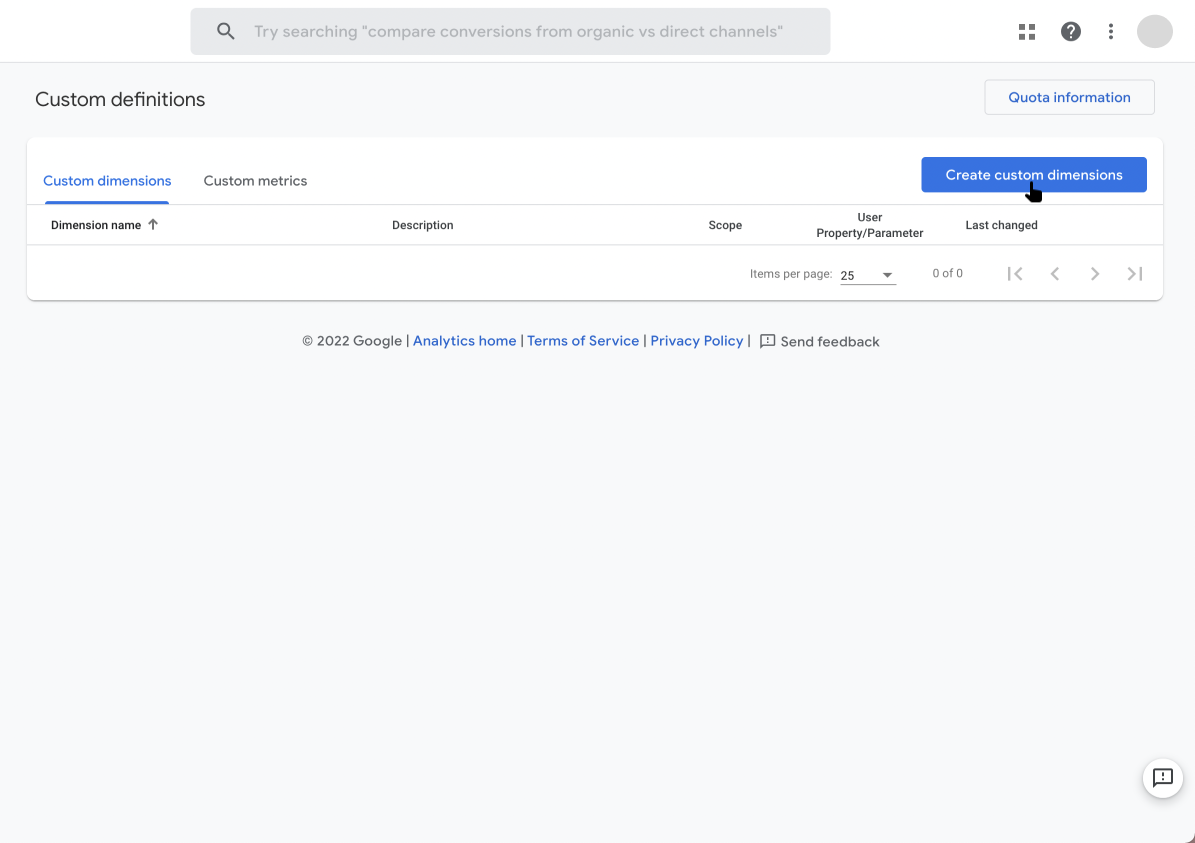Open the Google apps grid icon

click(1027, 32)
